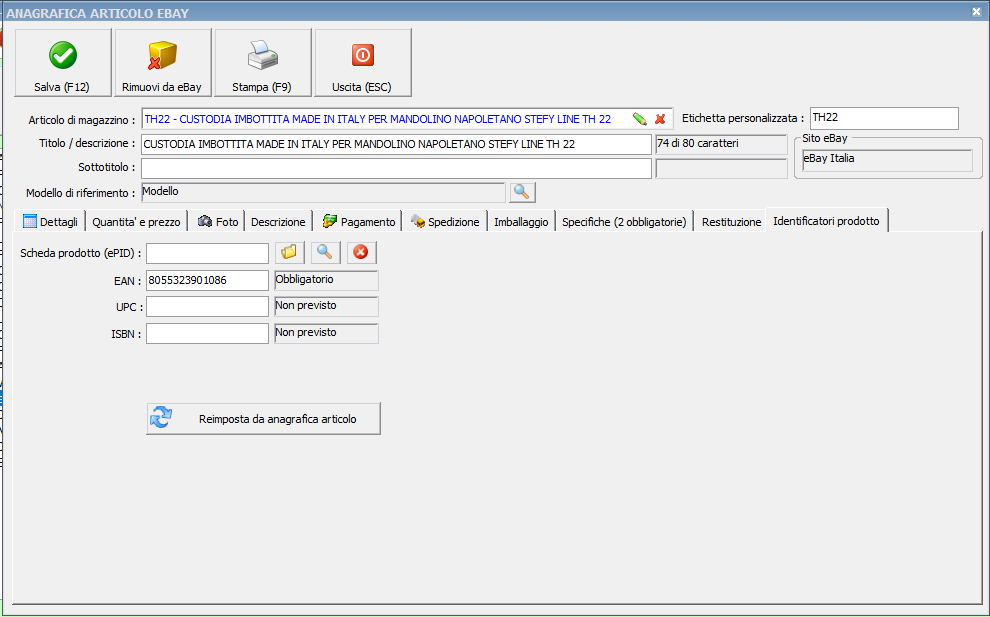Switch to the Spedizione tab
Image resolution: width=990 pixels, height=617 pixels.
(x=445, y=222)
